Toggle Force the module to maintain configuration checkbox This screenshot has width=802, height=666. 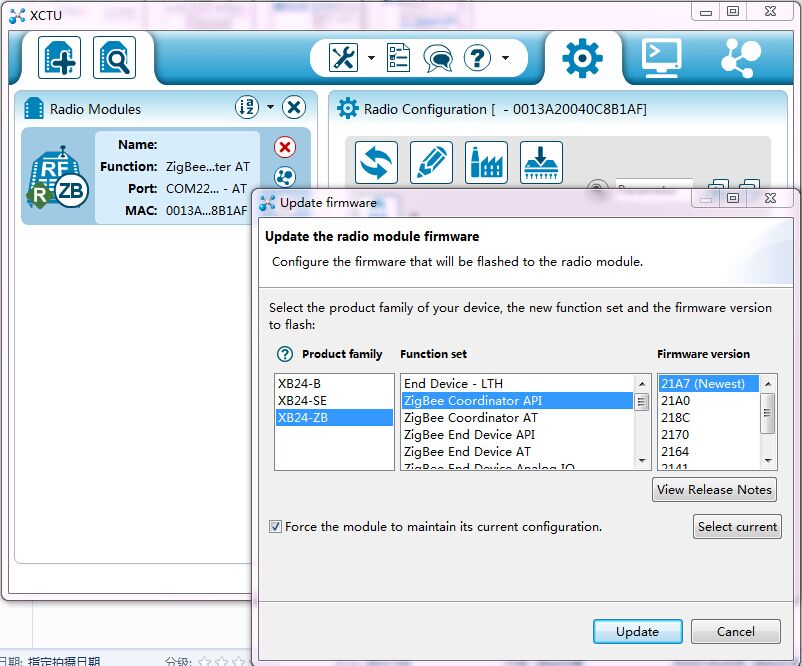tap(275, 526)
